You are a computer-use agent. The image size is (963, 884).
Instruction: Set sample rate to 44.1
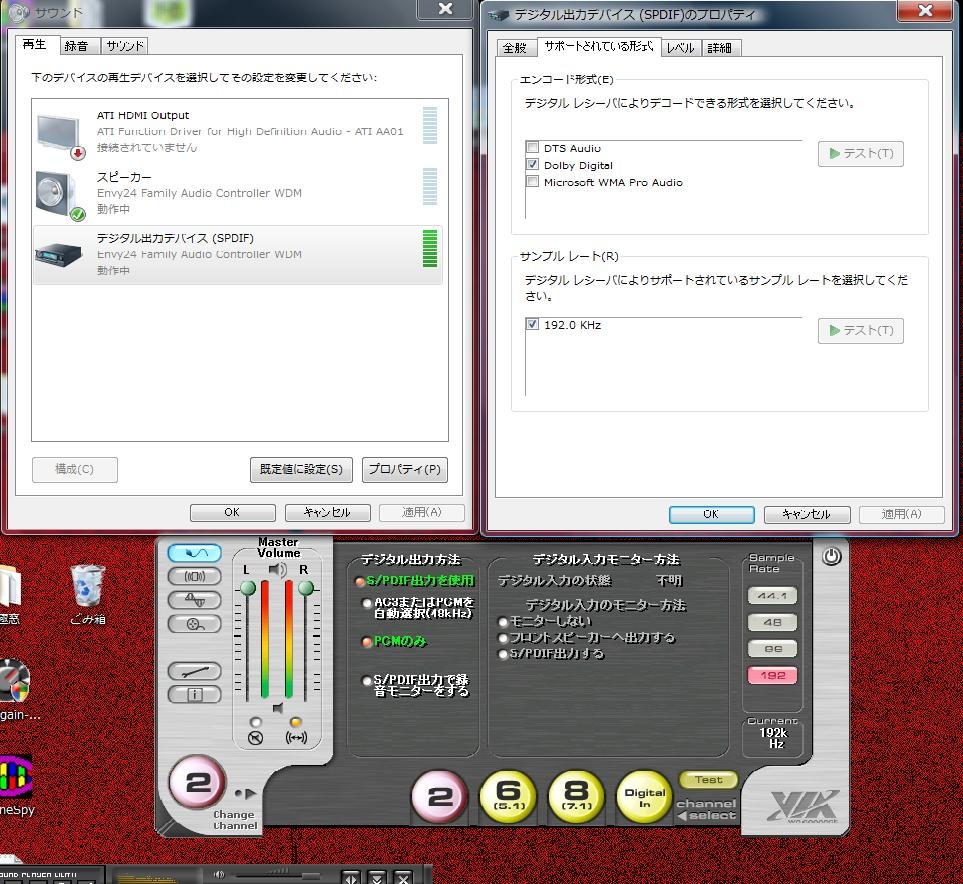773,596
